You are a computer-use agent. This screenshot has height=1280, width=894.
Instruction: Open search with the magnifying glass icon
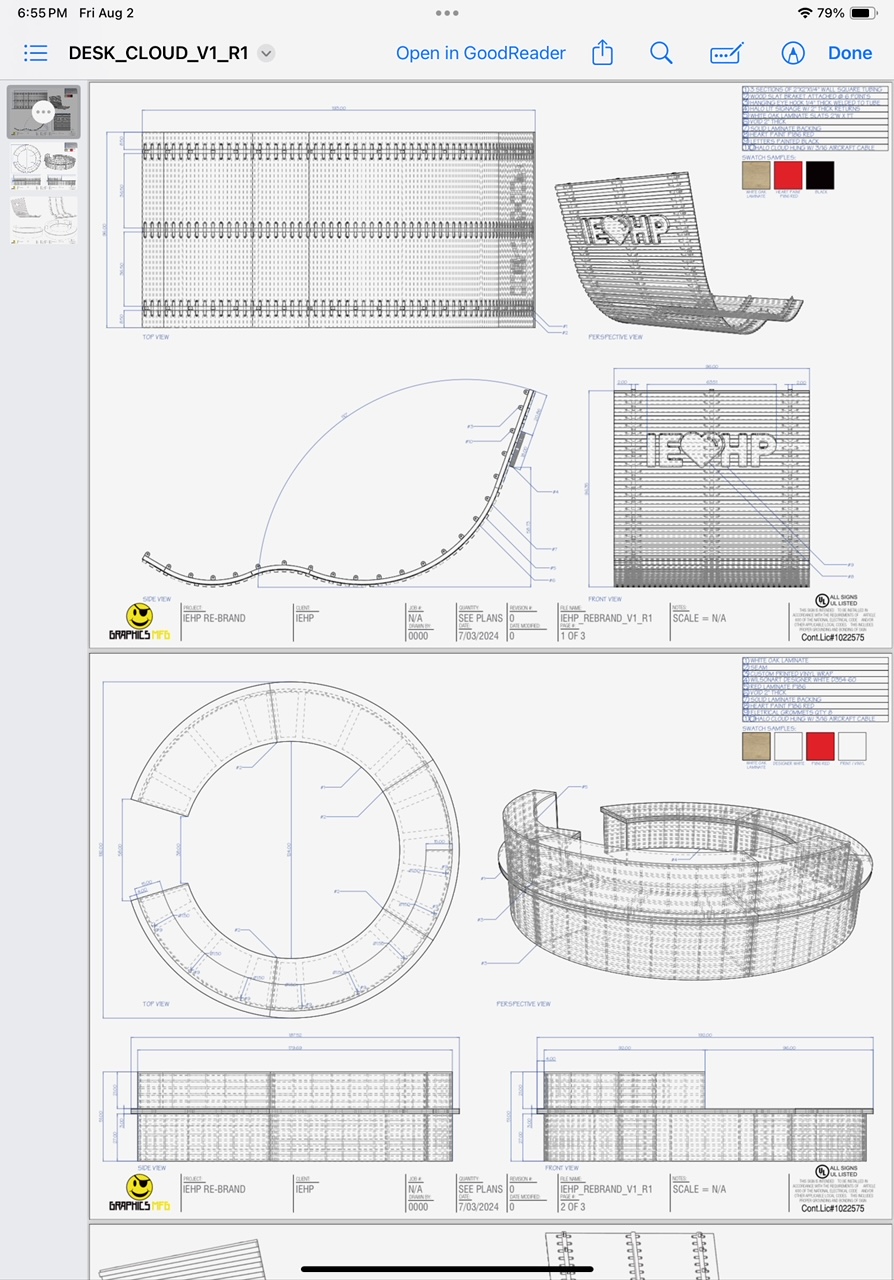(661, 53)
